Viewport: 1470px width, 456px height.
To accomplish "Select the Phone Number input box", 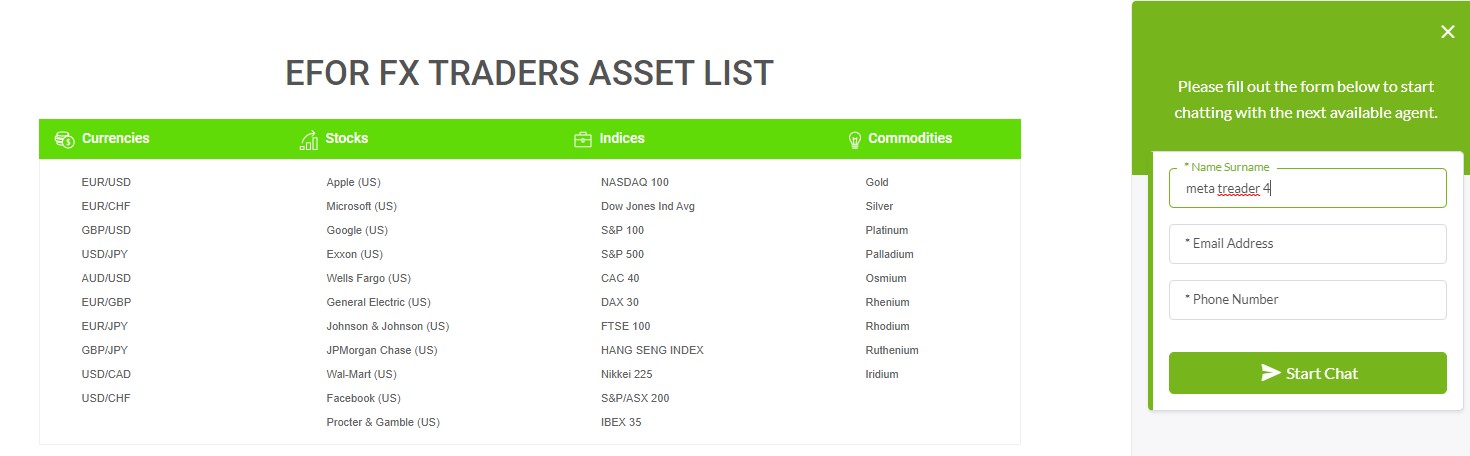I will click(x=1308, y=300).
